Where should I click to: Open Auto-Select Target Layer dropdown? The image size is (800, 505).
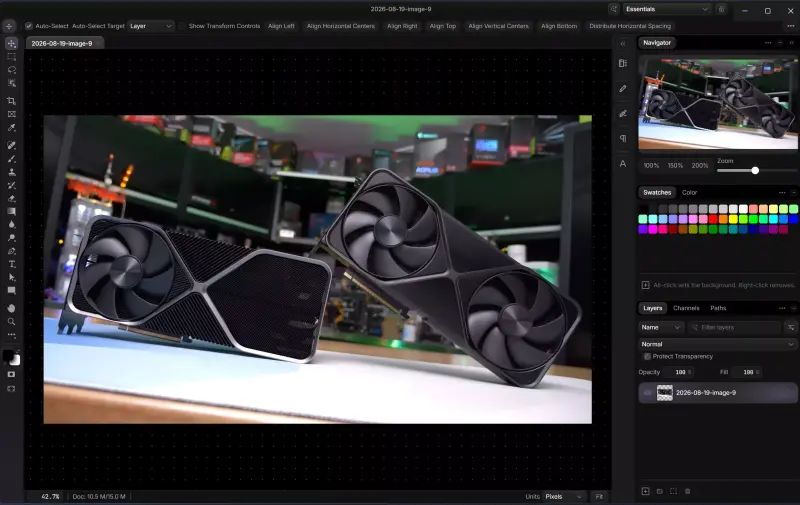point(151,26)
